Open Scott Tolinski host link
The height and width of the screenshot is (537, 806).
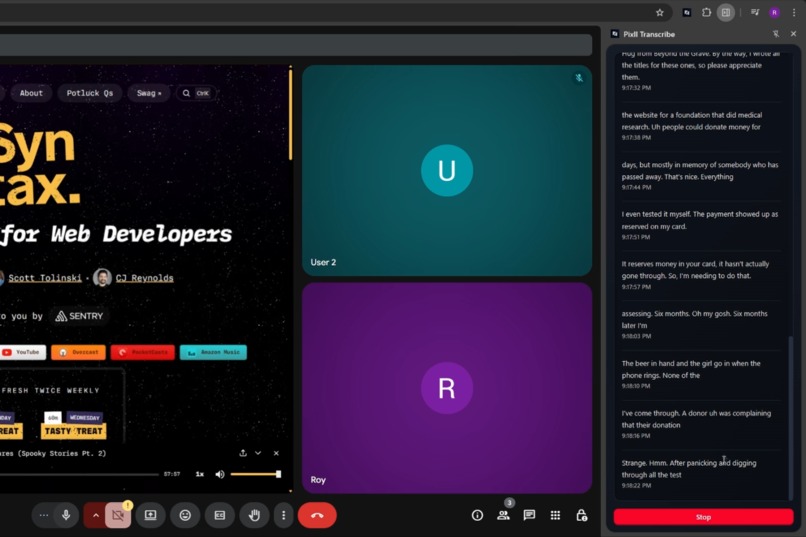tap(45, 278)
